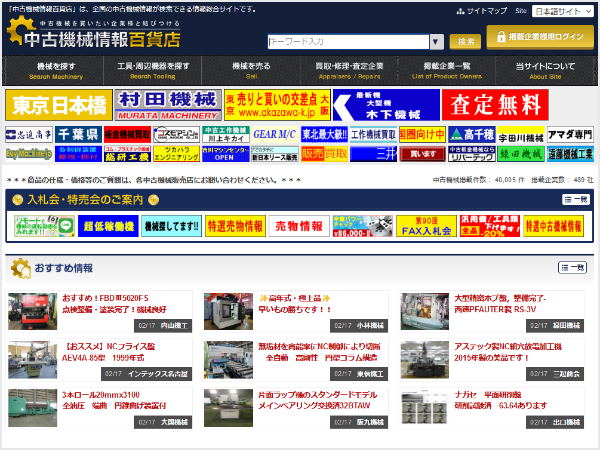Open the 大型精密ホブ盤 listing

point(500,304)
